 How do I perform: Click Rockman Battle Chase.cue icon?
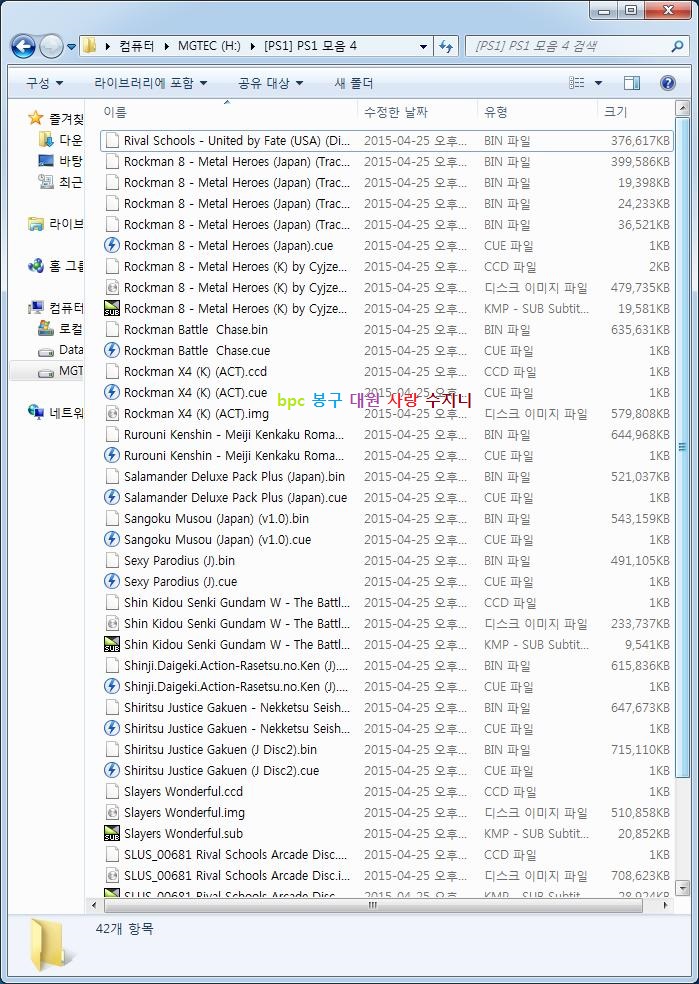coord(112,350)
